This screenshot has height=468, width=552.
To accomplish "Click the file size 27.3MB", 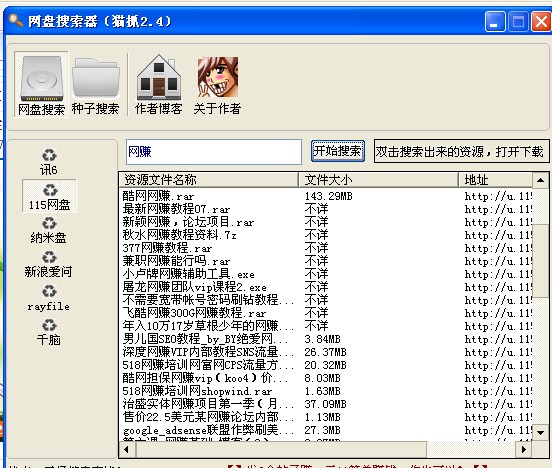I will pos(322,430).
